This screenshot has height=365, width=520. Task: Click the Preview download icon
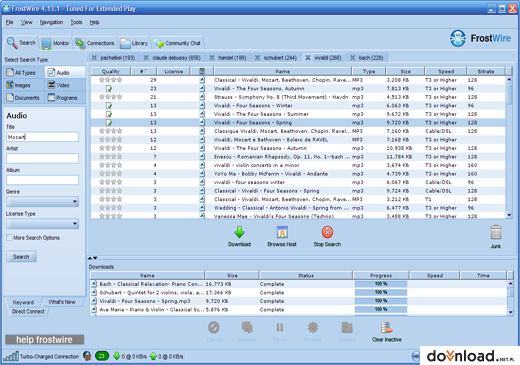[x=313, y=327]
